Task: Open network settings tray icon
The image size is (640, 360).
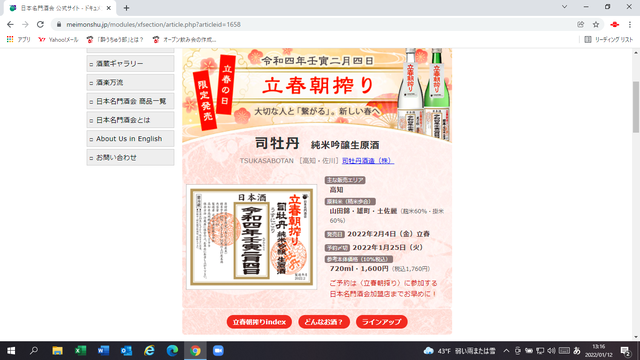Action: coord(540,351)
